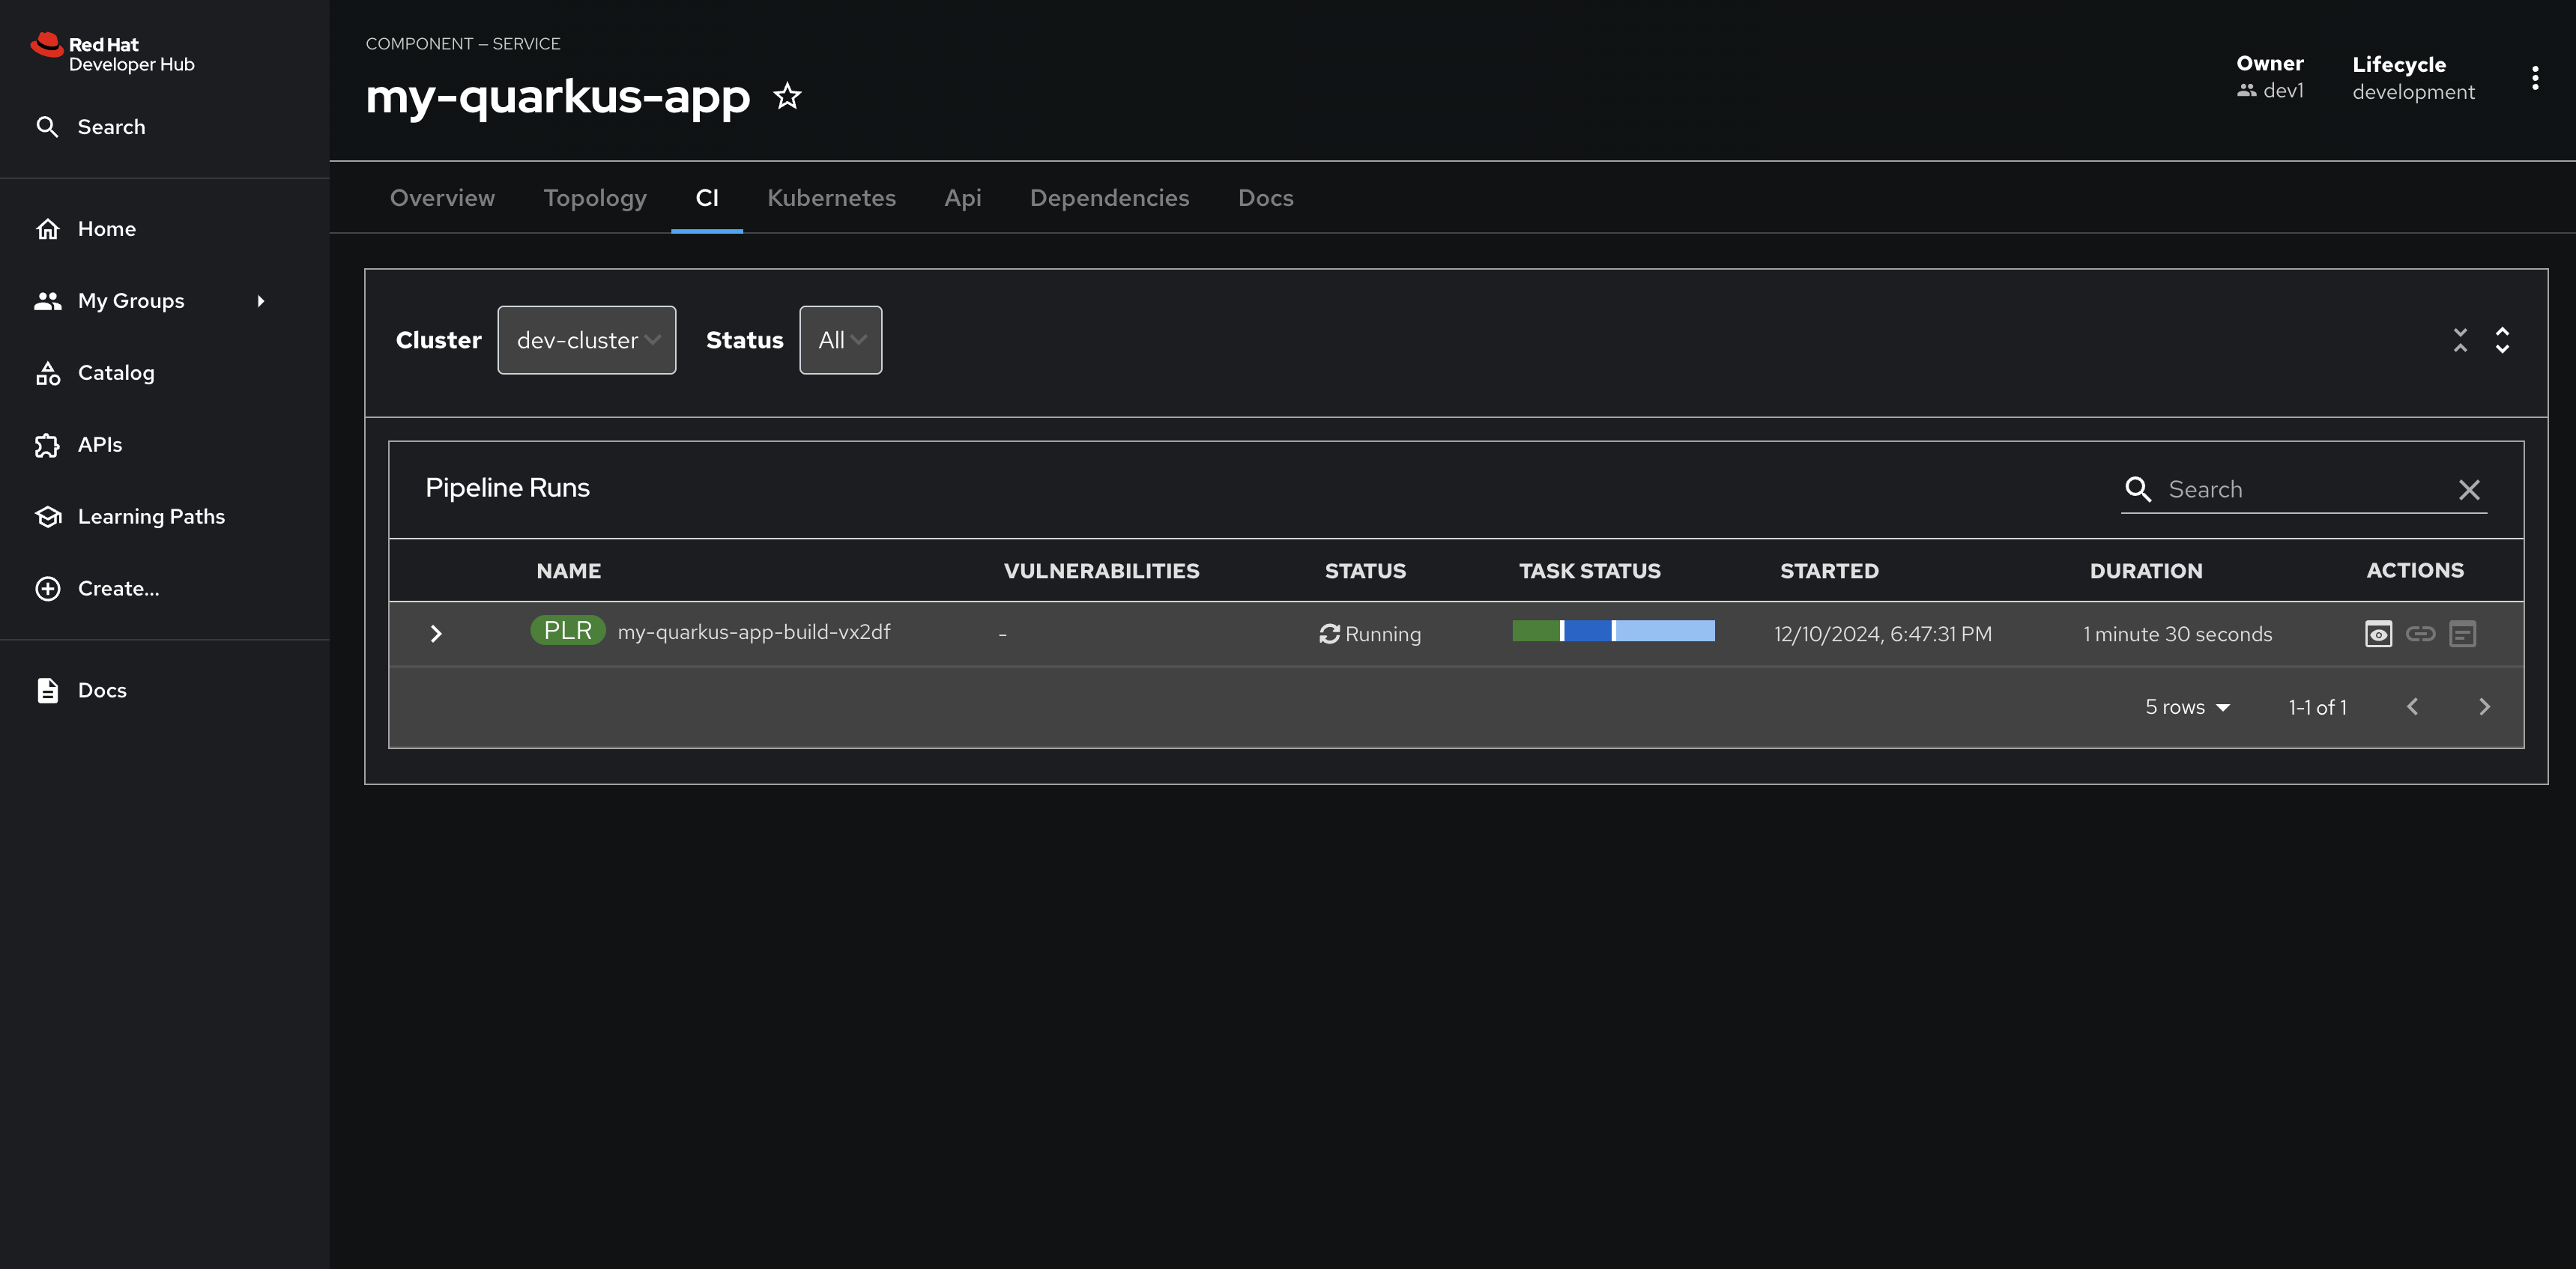Switch to the Dependencies tab

[1110, 198]
